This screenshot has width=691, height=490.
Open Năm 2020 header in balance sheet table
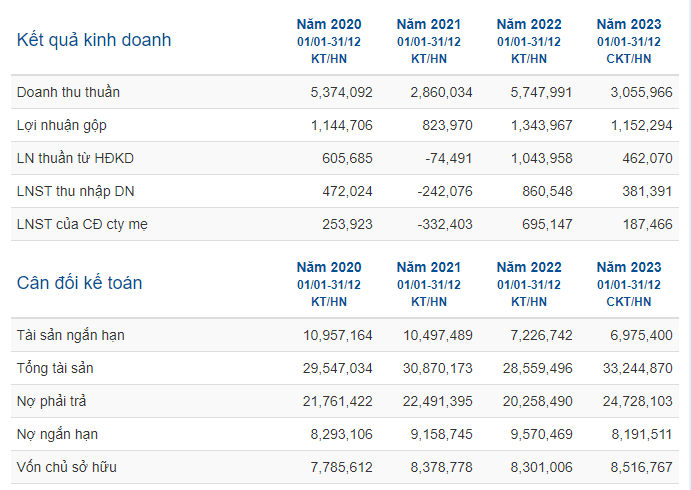[329, 284]
